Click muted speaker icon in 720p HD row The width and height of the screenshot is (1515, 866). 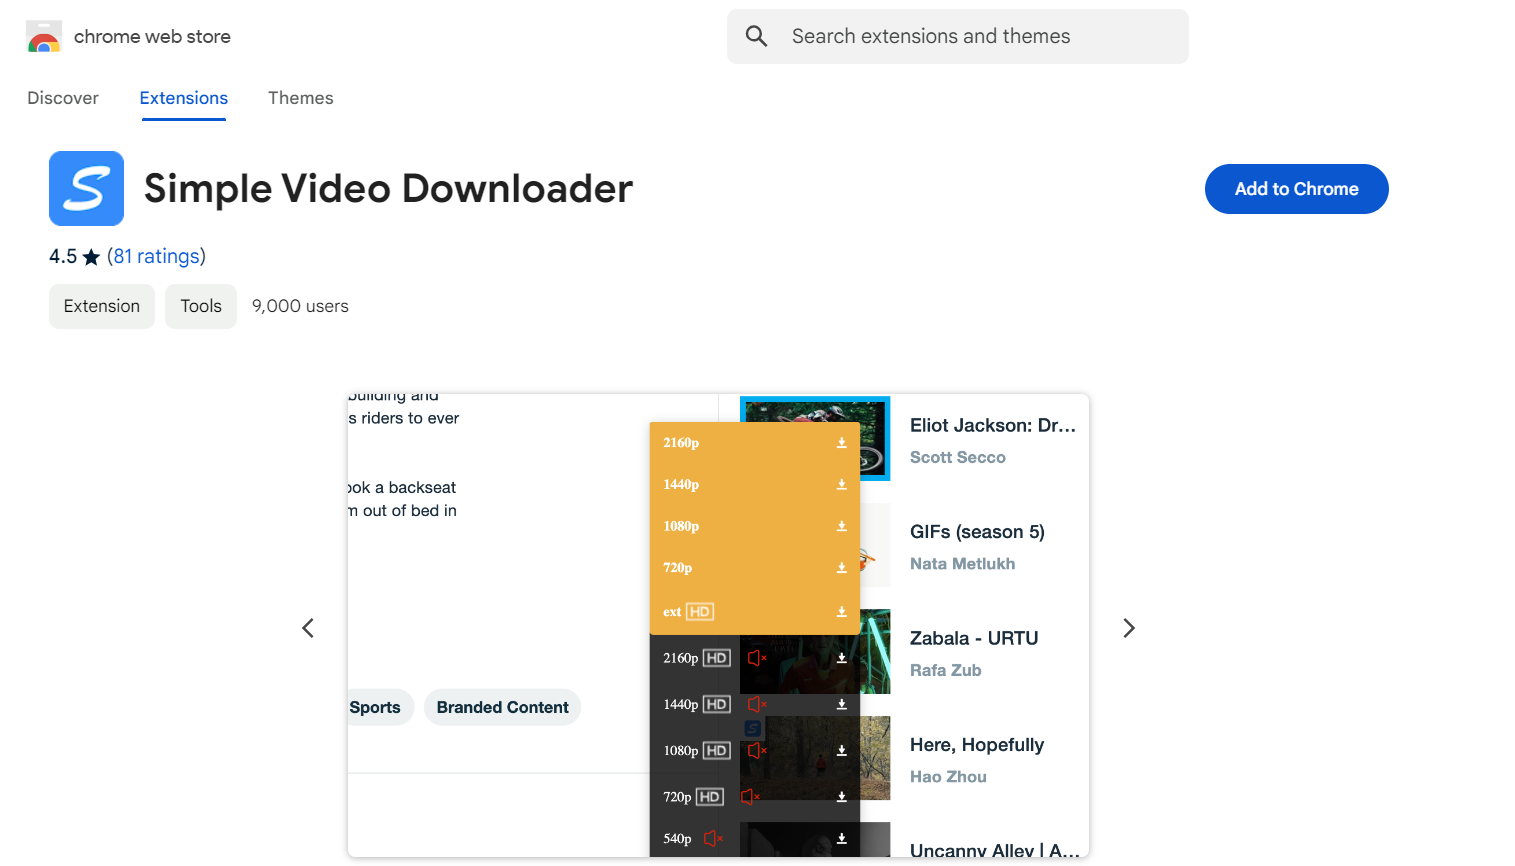pyautogui.click(x=750, y=797)
